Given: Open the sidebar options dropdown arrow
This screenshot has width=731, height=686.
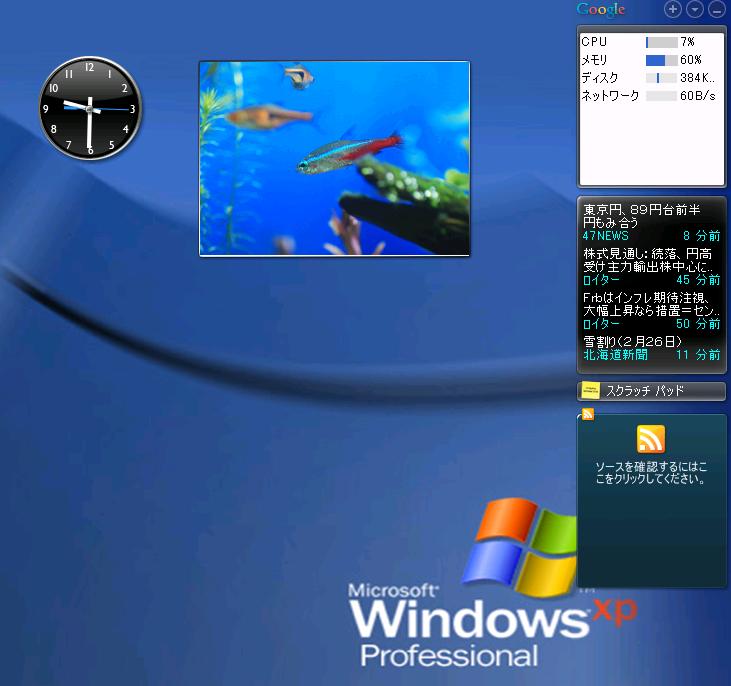Looking at the screenshot, I should tap(695, 9).
